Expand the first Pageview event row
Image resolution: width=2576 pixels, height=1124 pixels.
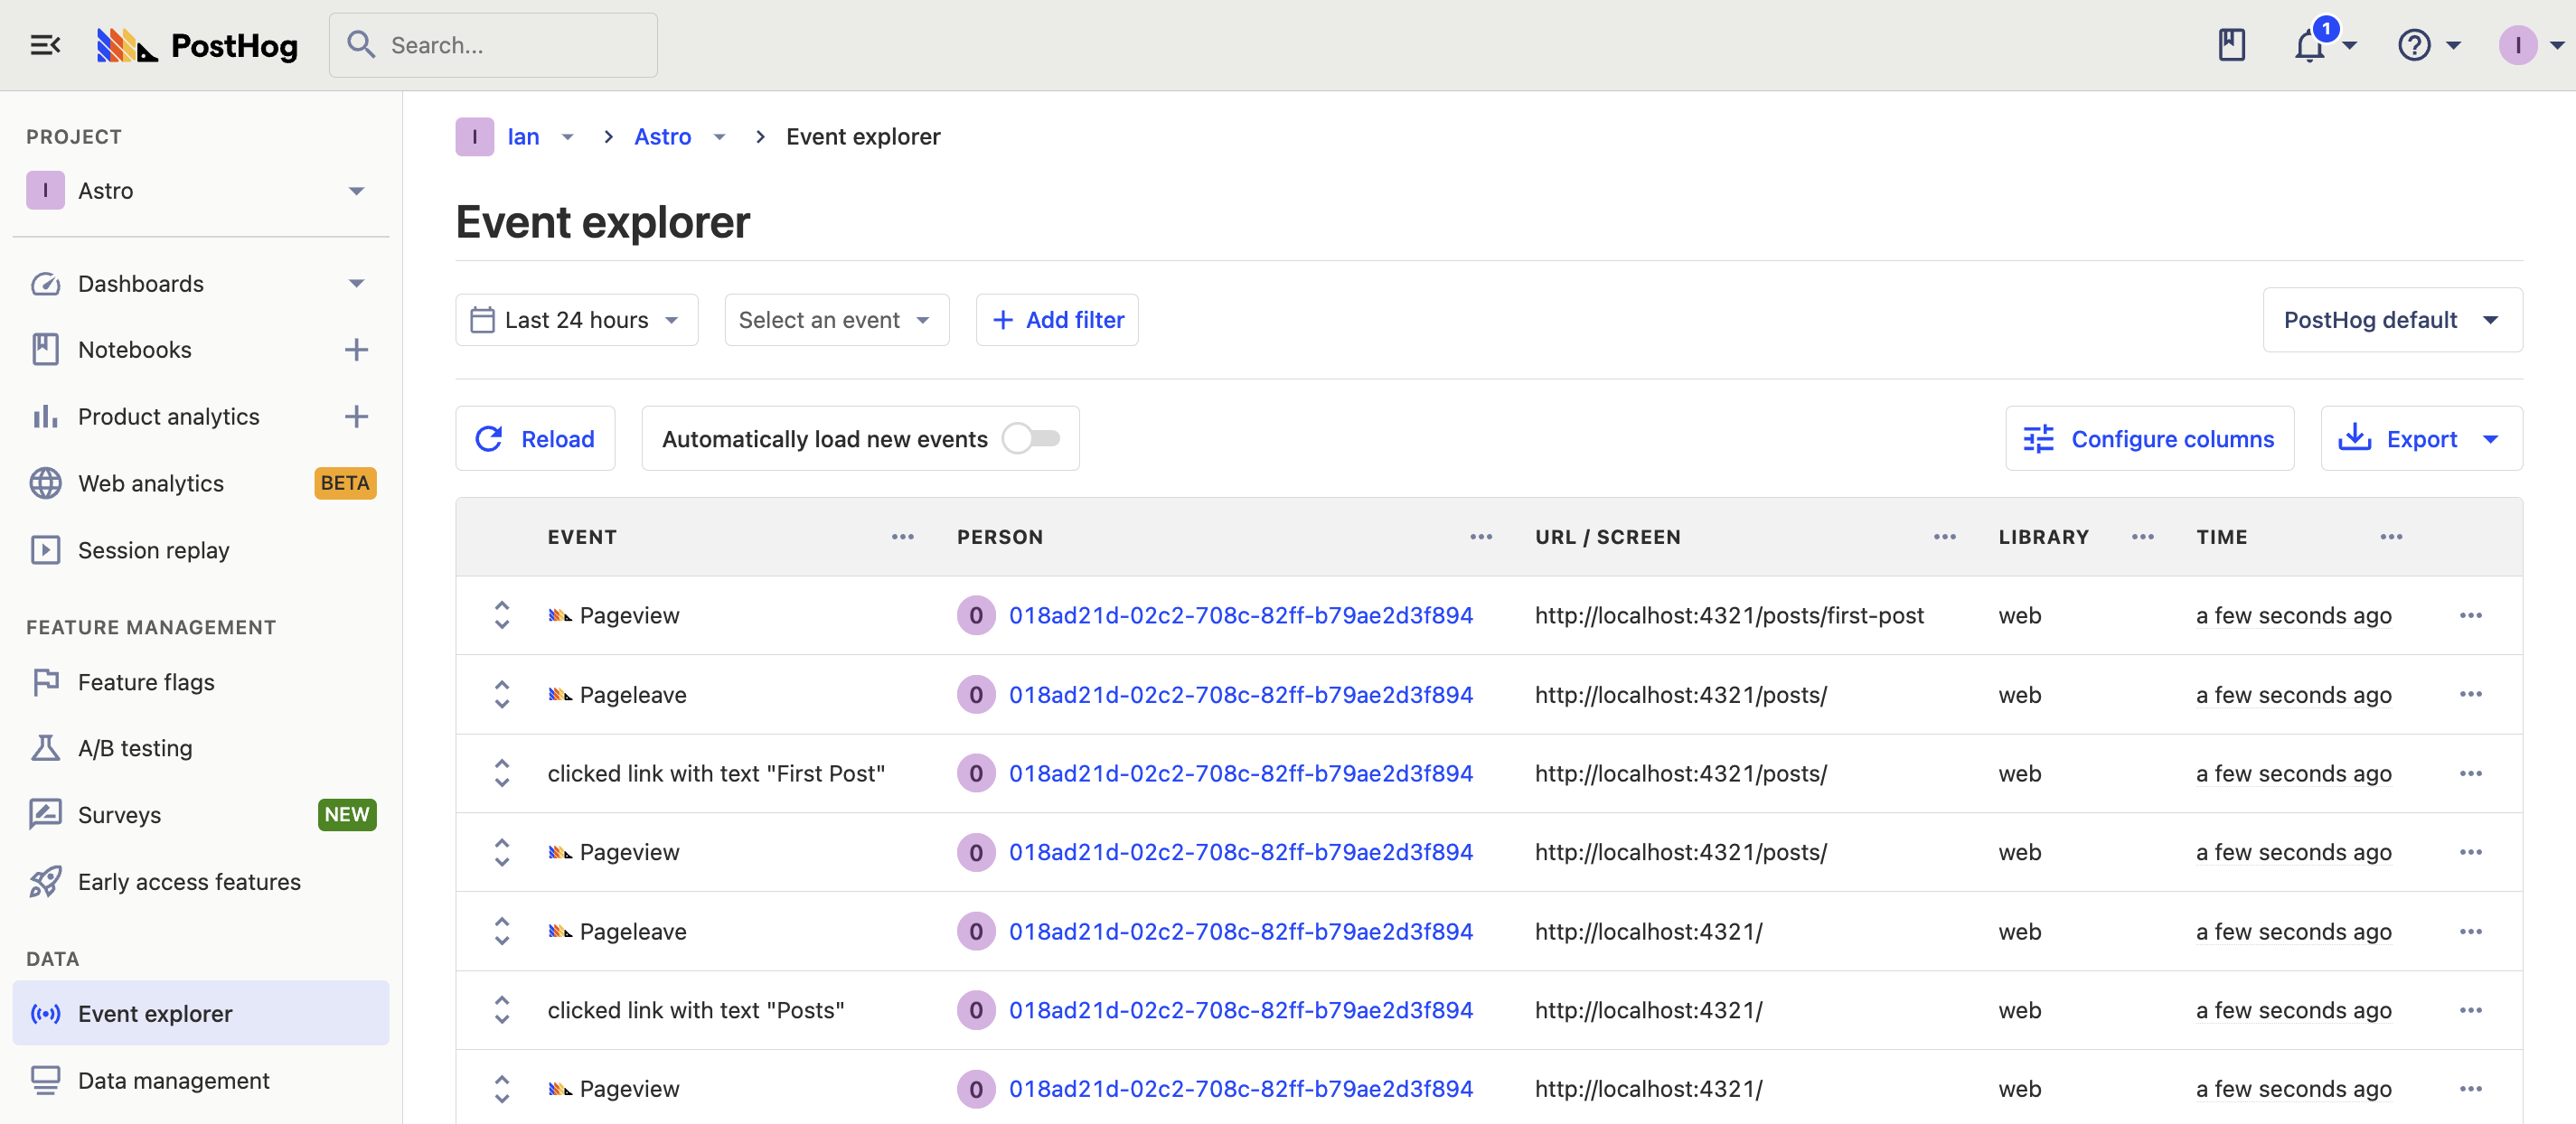tap(502, 616)
